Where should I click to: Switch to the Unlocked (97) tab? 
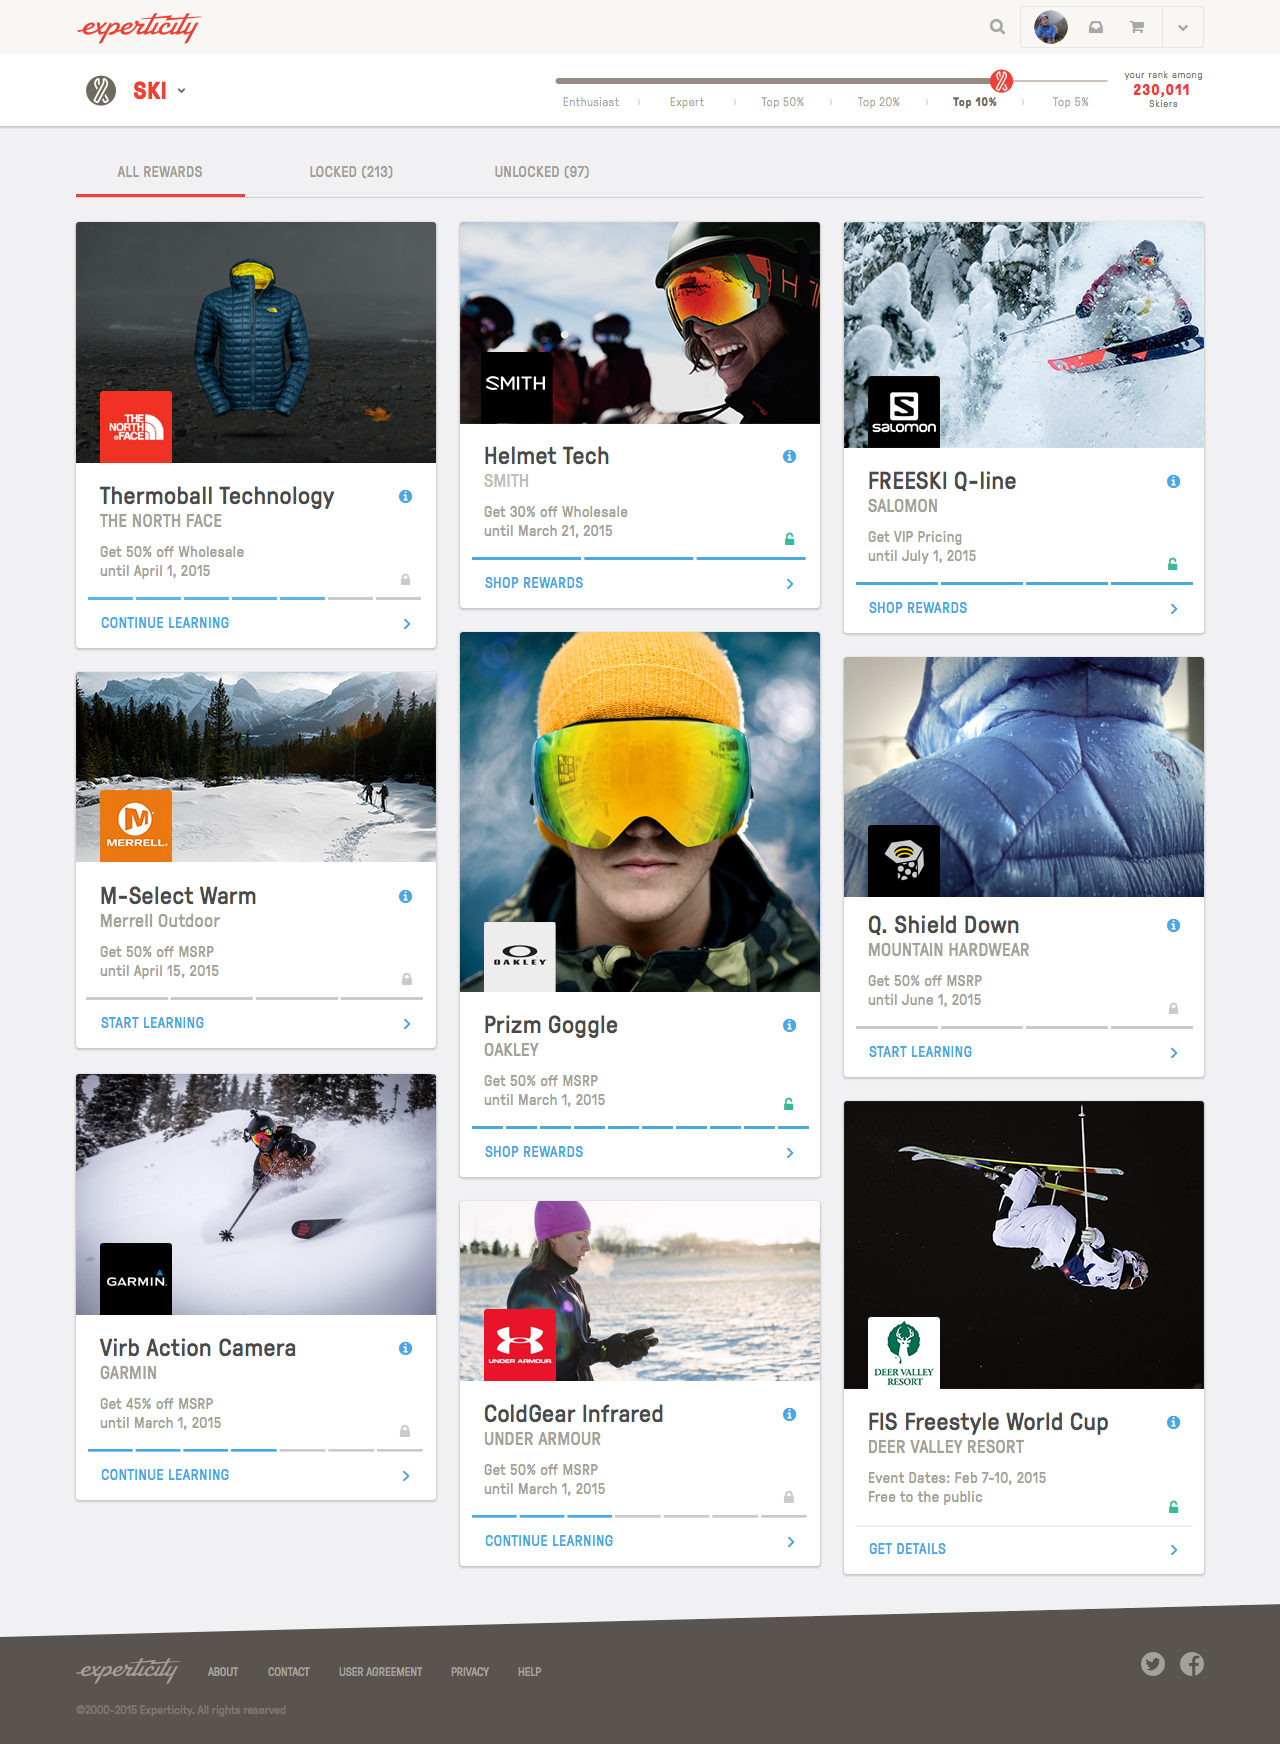click(542, 172)
